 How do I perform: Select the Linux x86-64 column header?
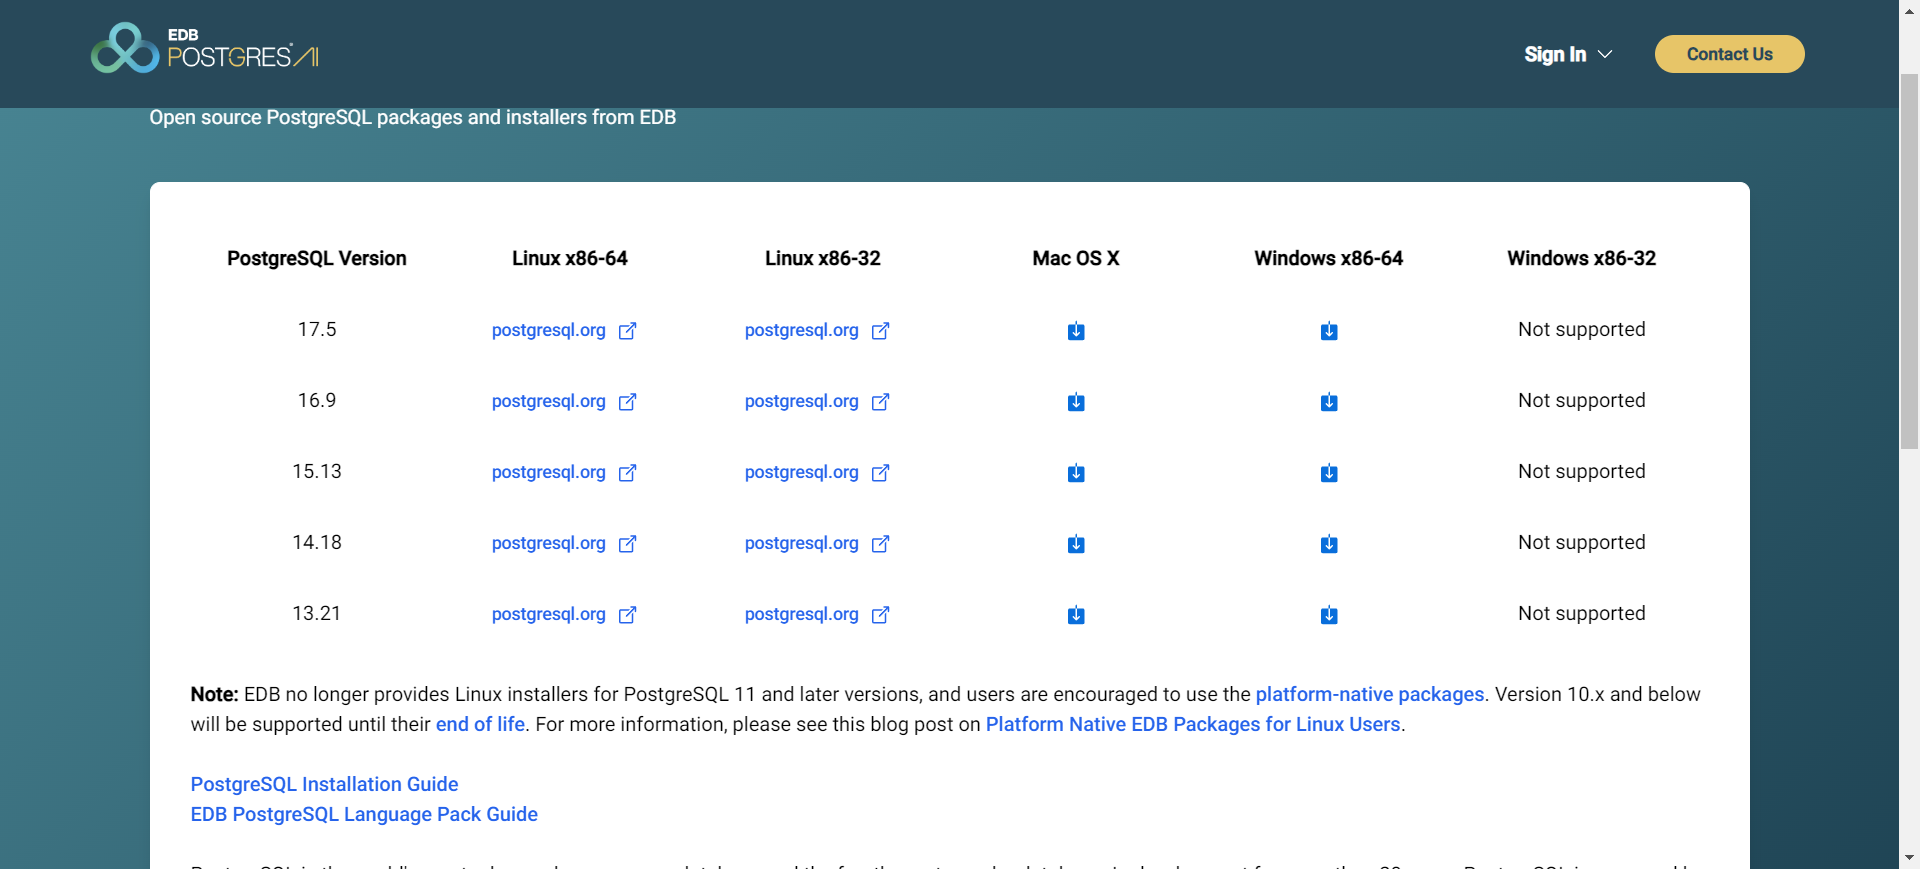(570, 258)
